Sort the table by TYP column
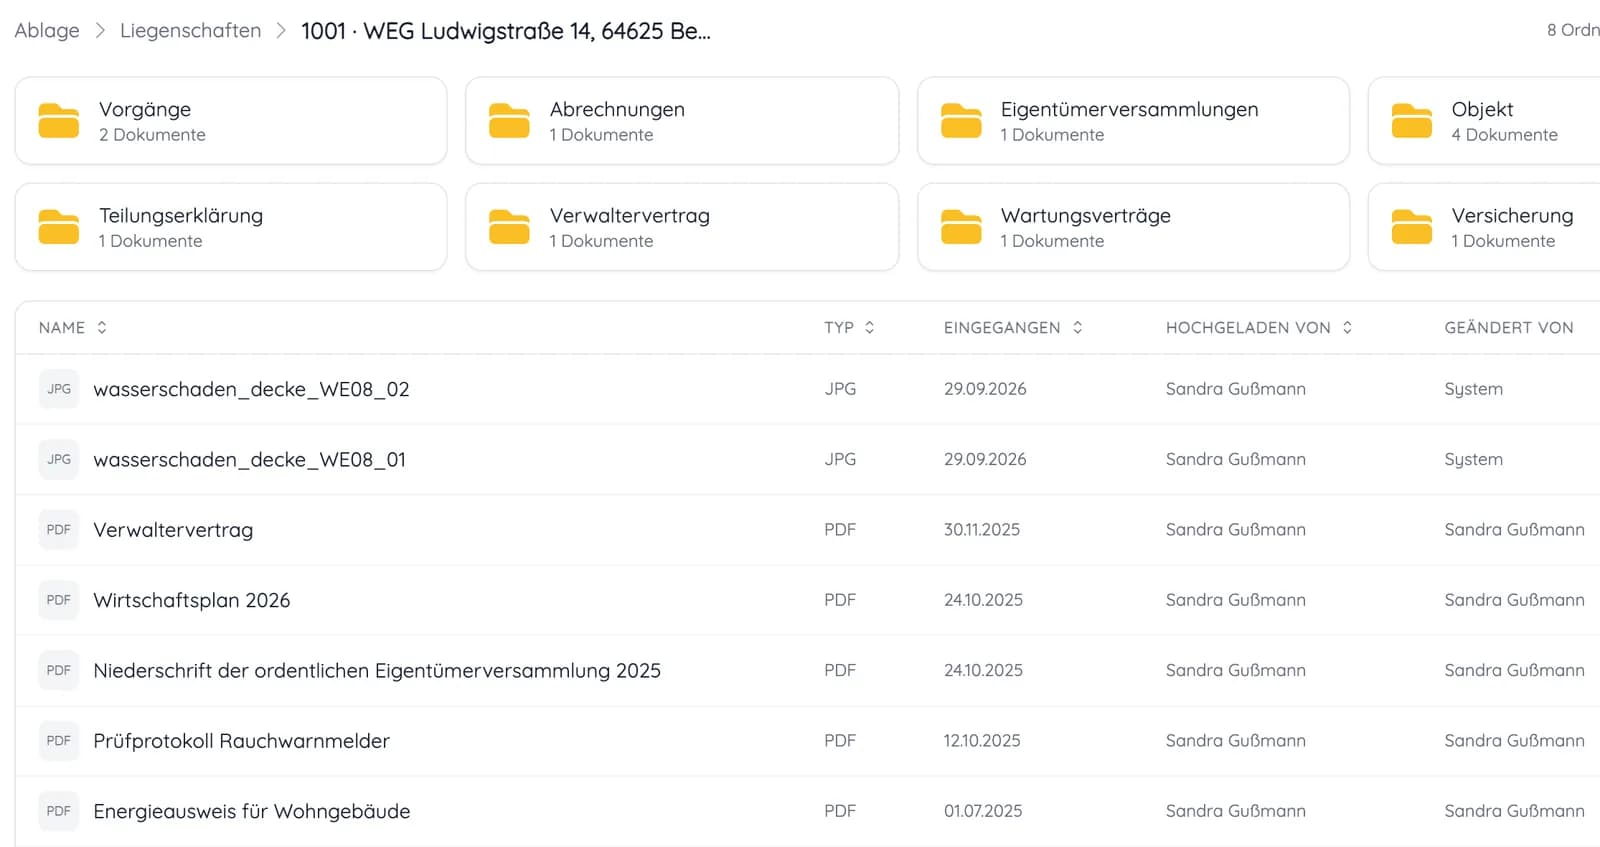The height and width of the screenshot is (847, 1600). (849, 328)
